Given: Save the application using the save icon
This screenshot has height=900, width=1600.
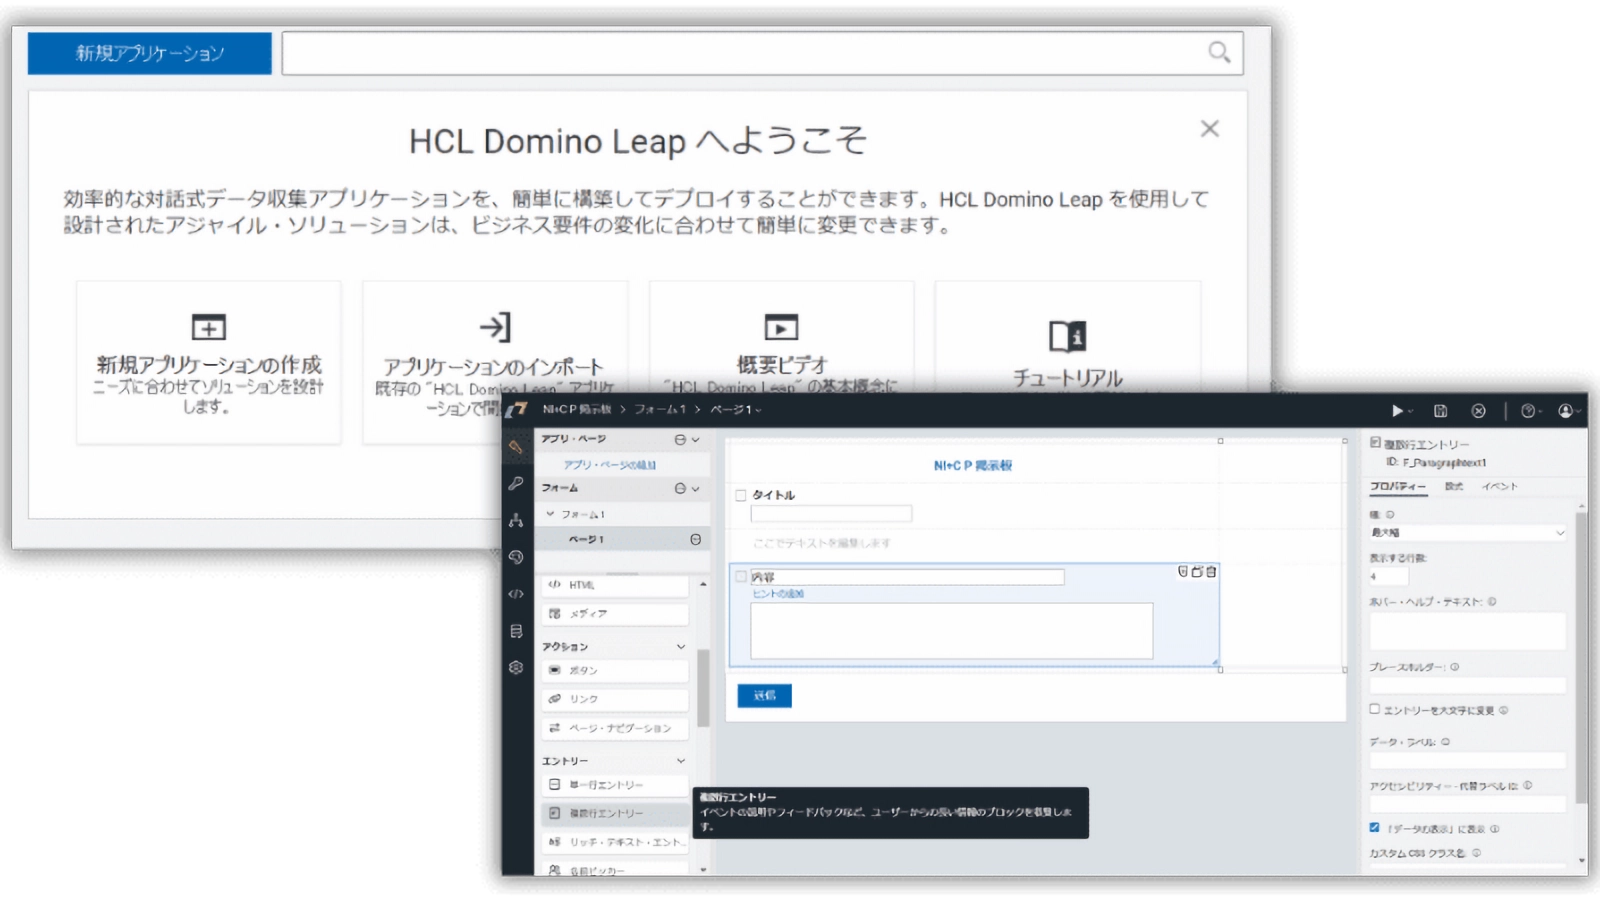Looking at the screenshot, I should pos(1441,411).
